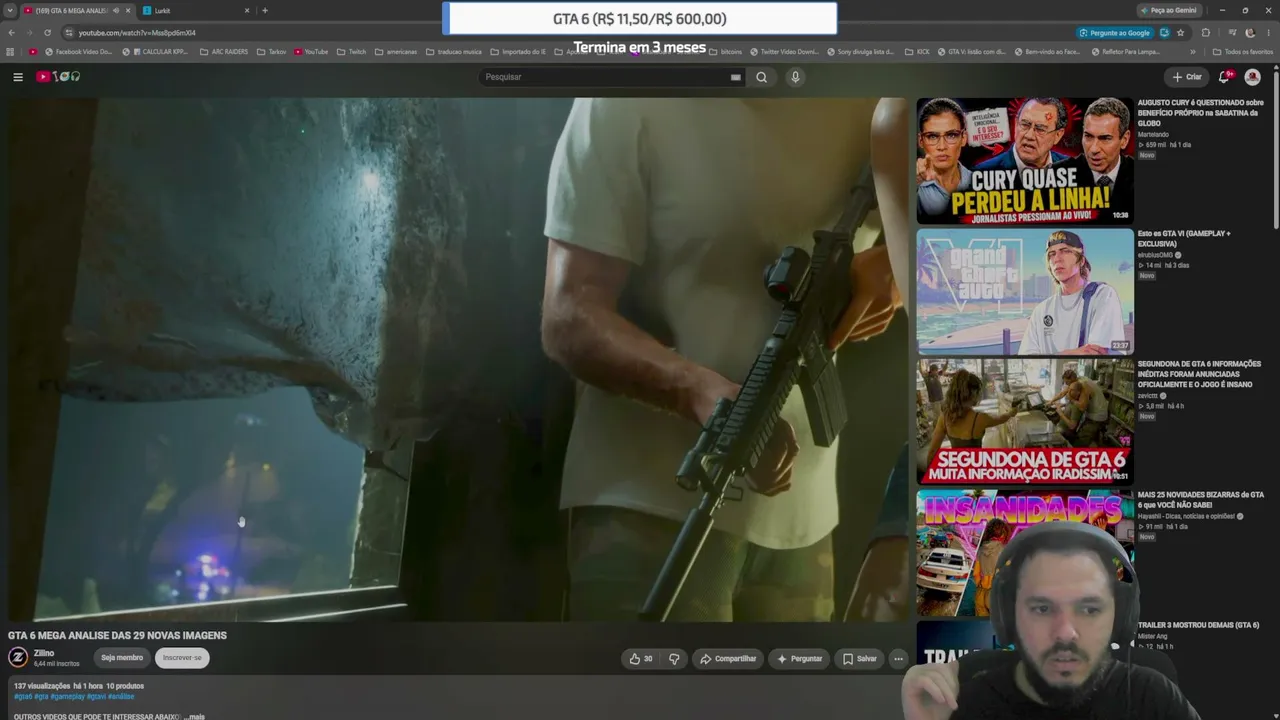Open the Chrome profile avatar
Screen dimensions: 1280x720
(1250, 33)
